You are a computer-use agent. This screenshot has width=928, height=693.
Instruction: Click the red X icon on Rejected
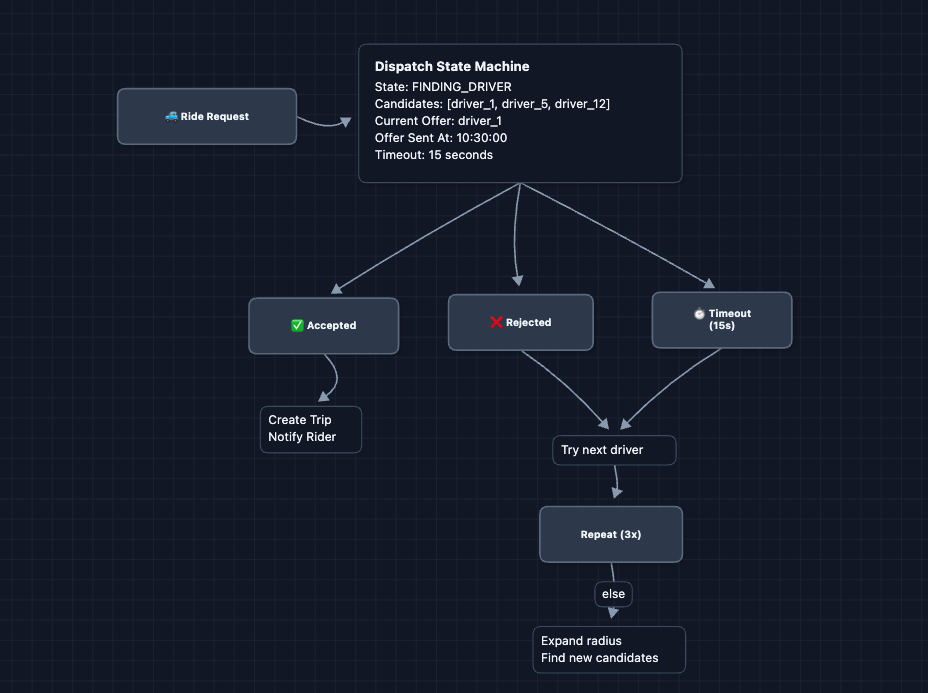pos(496,323)
